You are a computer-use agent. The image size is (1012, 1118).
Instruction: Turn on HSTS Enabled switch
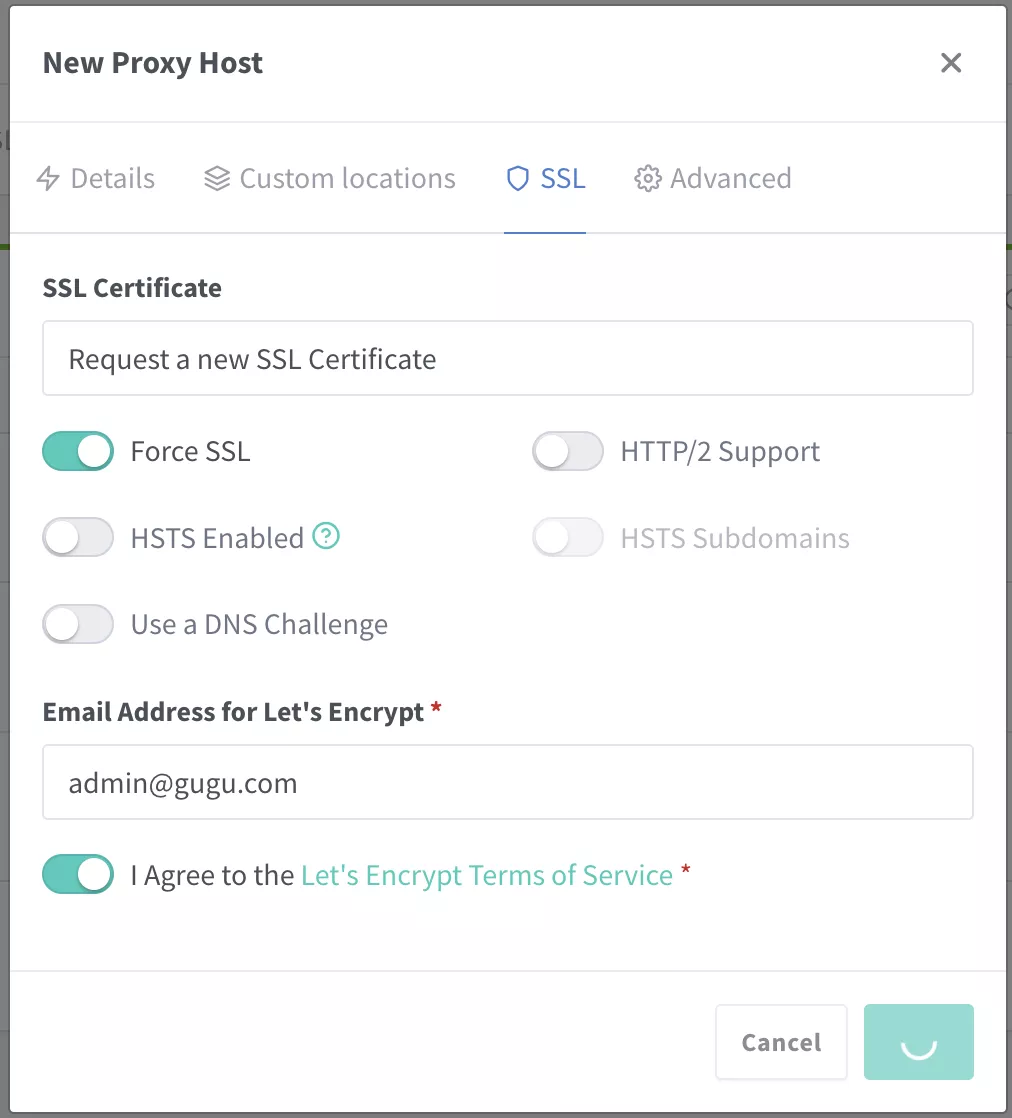pos(78,538)
